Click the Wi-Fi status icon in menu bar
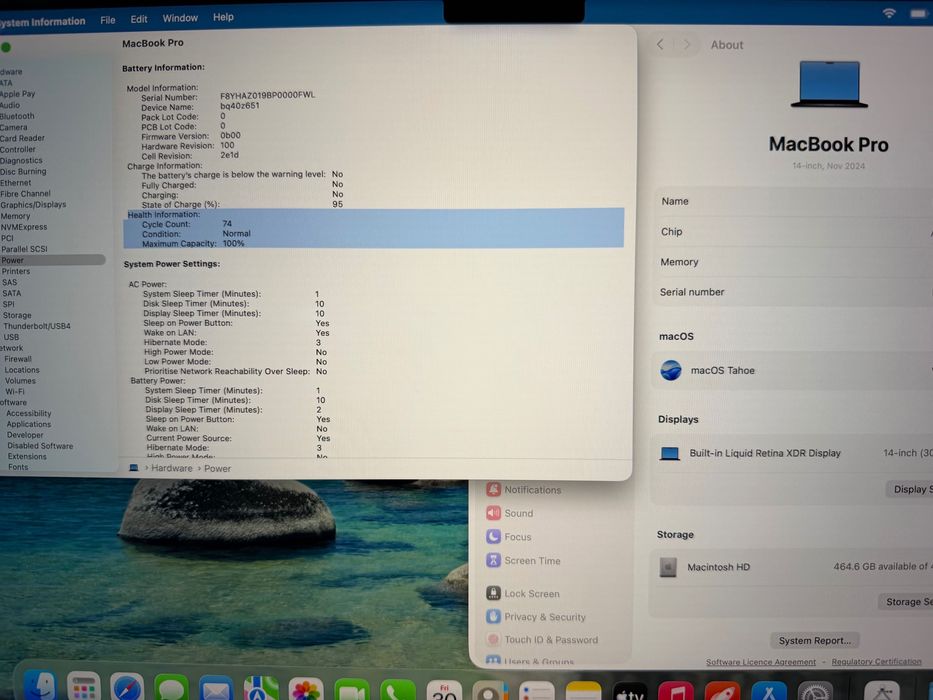933x700 pixels. 889,12
